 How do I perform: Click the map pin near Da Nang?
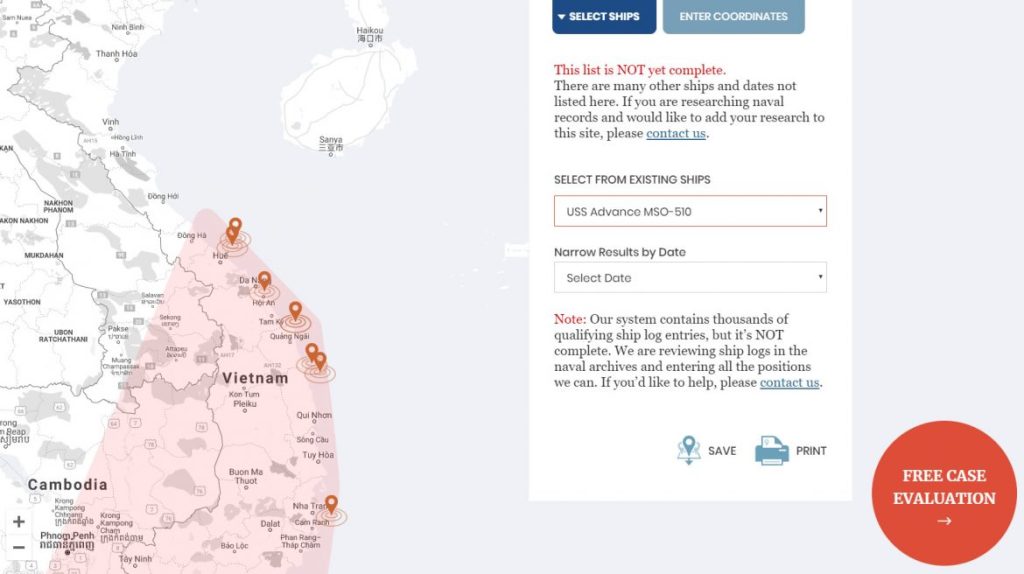pos(264,281)
